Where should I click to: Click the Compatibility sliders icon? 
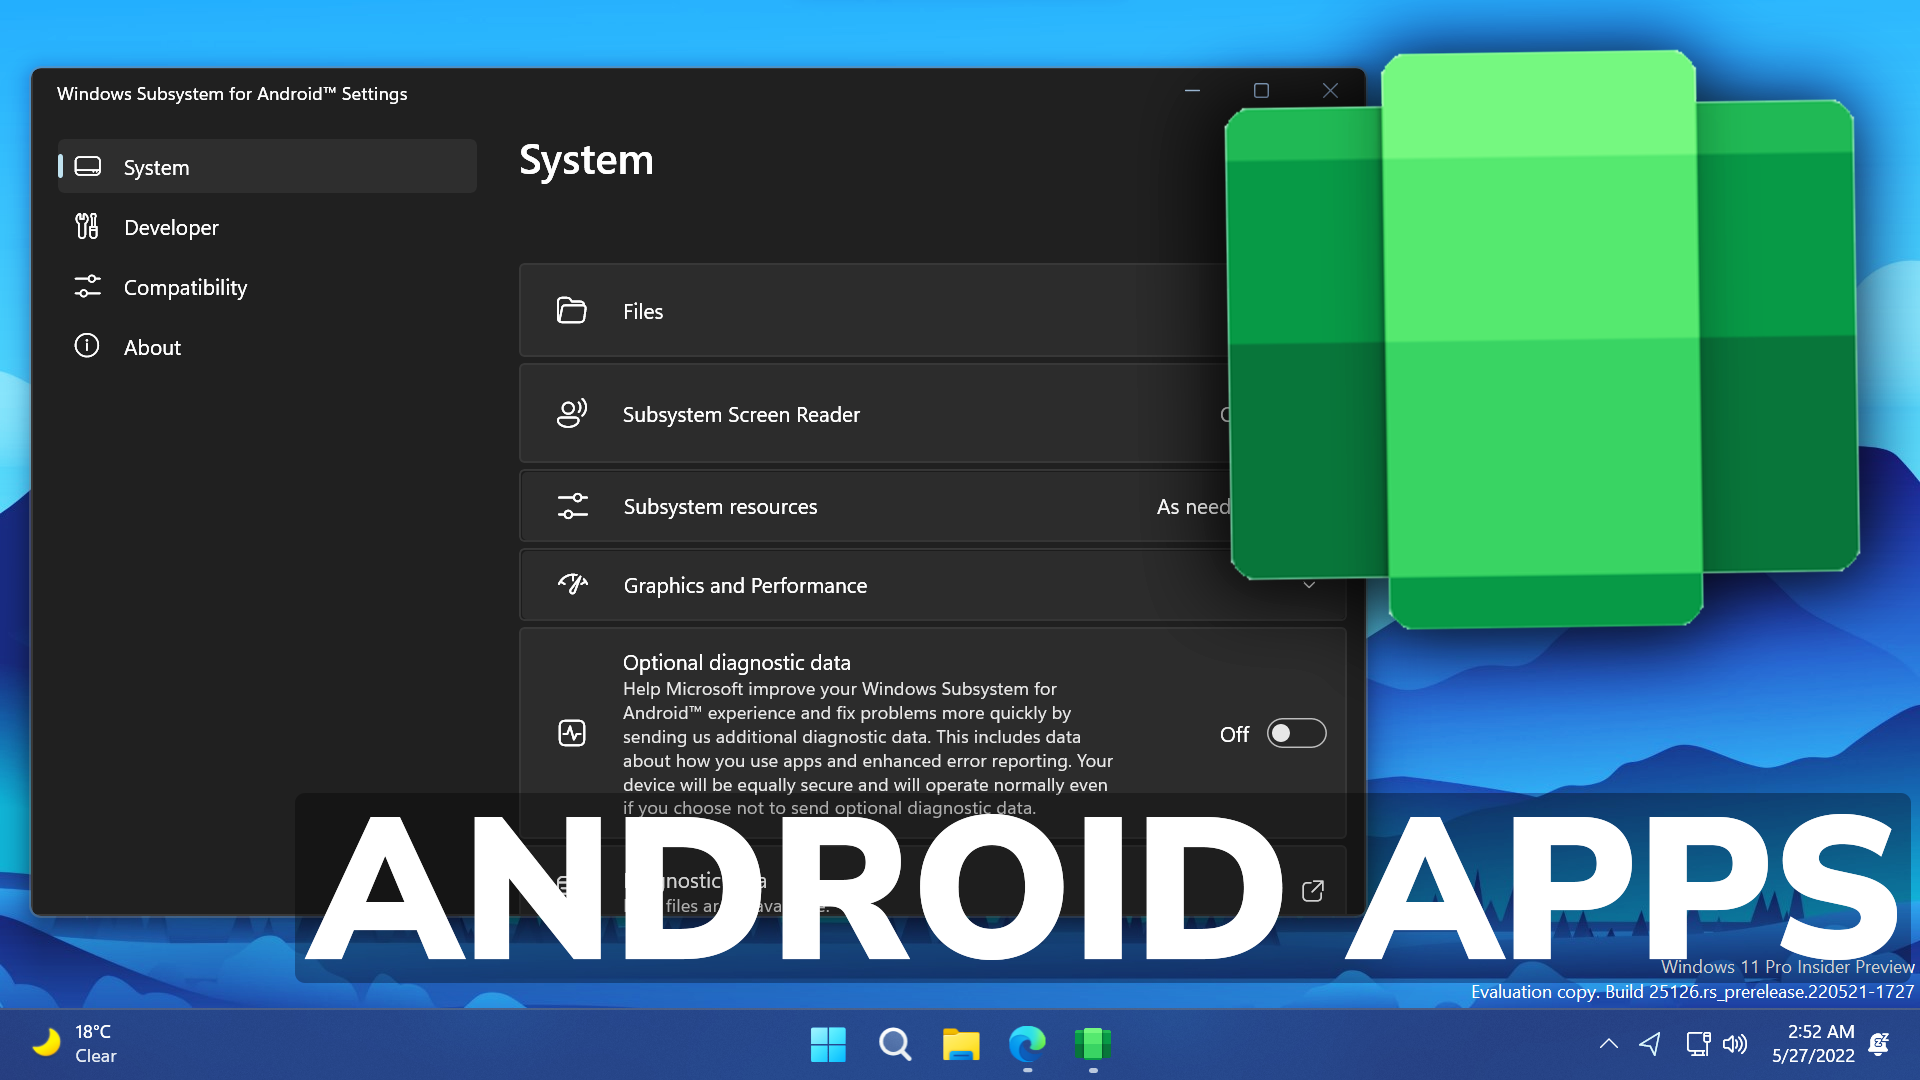87,287
